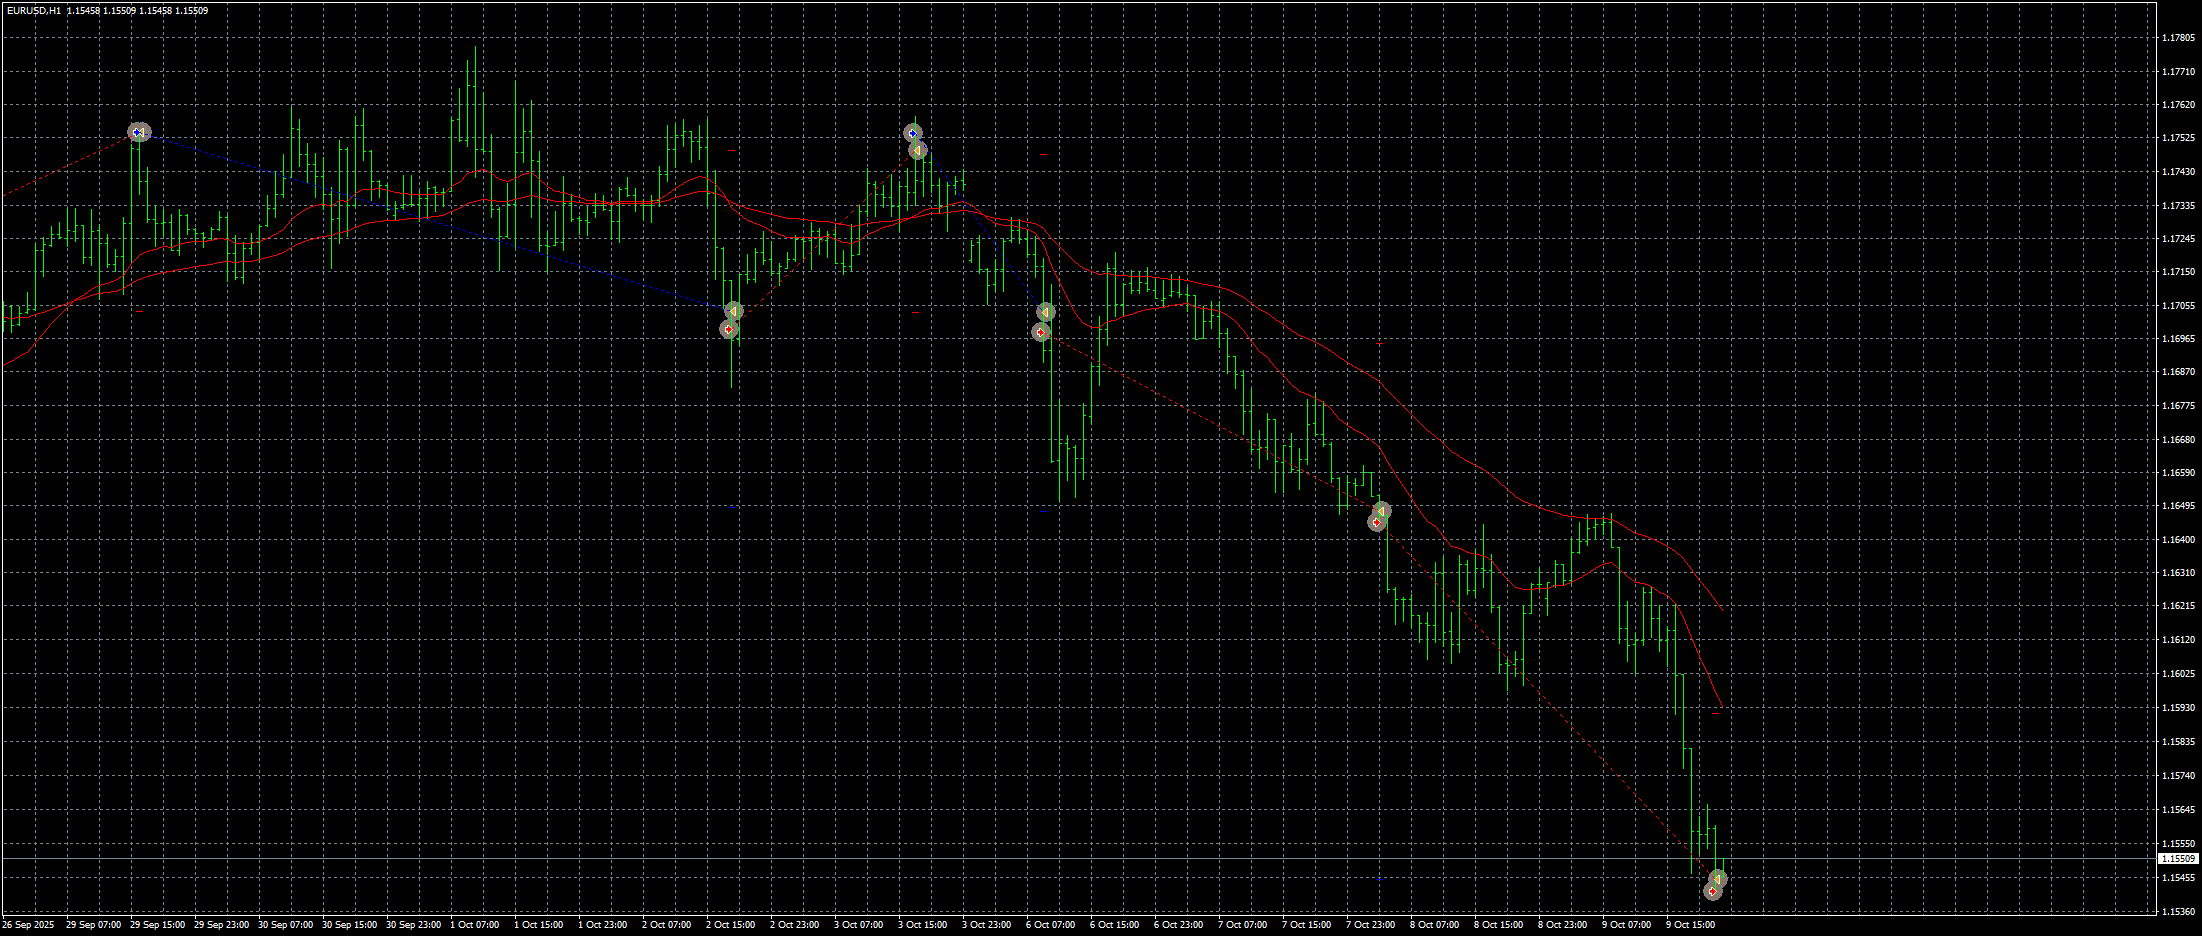Click the 1.16965 price scale label
The image size is (2202, 936).
[x=2178, y=338]
